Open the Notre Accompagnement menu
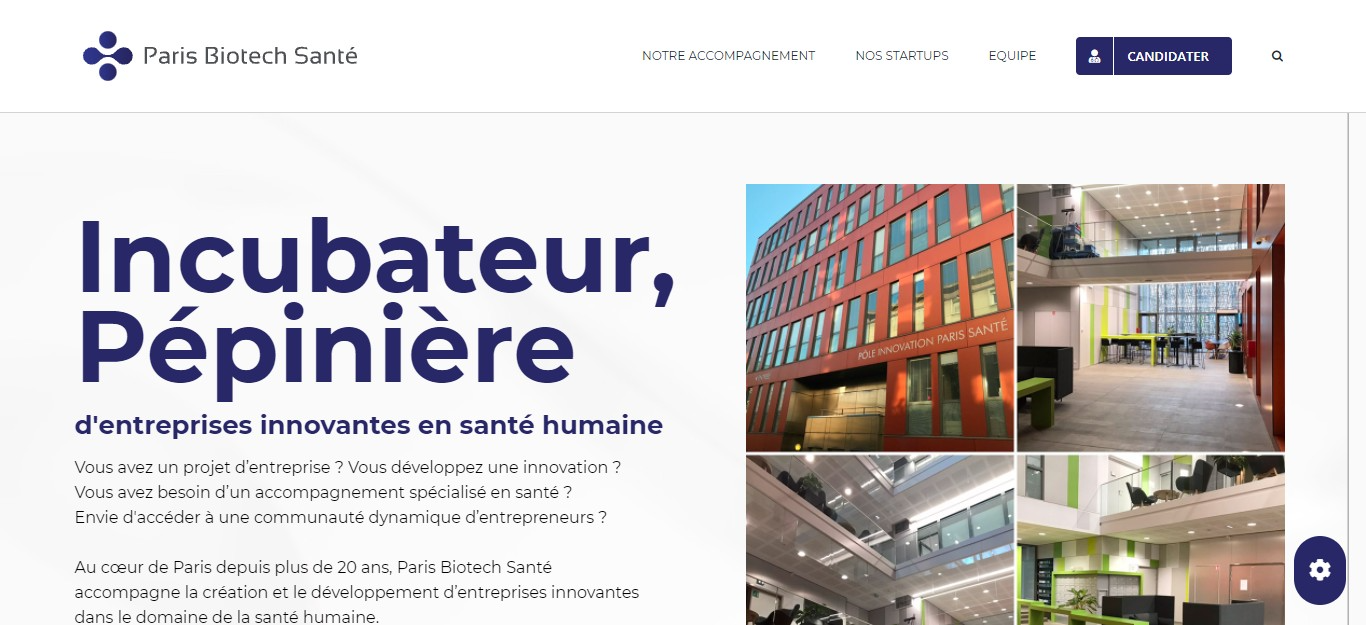Viewport: 1366px width, 625px height. click(728, 56)
